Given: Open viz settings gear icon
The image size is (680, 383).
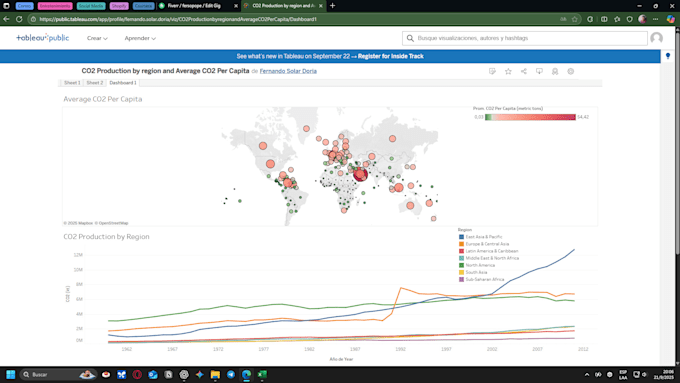Looking at the screenshot, I should point(571,71).
